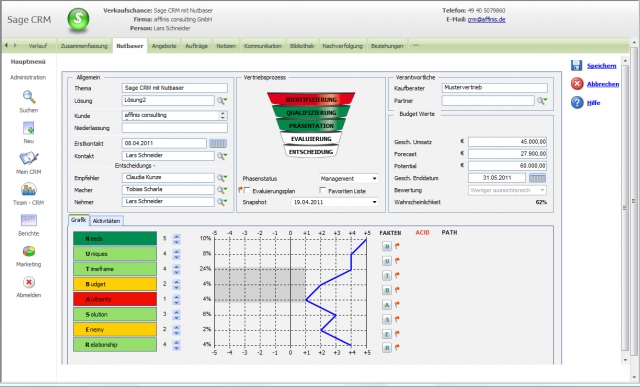Switch to the Verlauf tab
The height and width of the screenshot is (387, 640).
coord(38,46)
